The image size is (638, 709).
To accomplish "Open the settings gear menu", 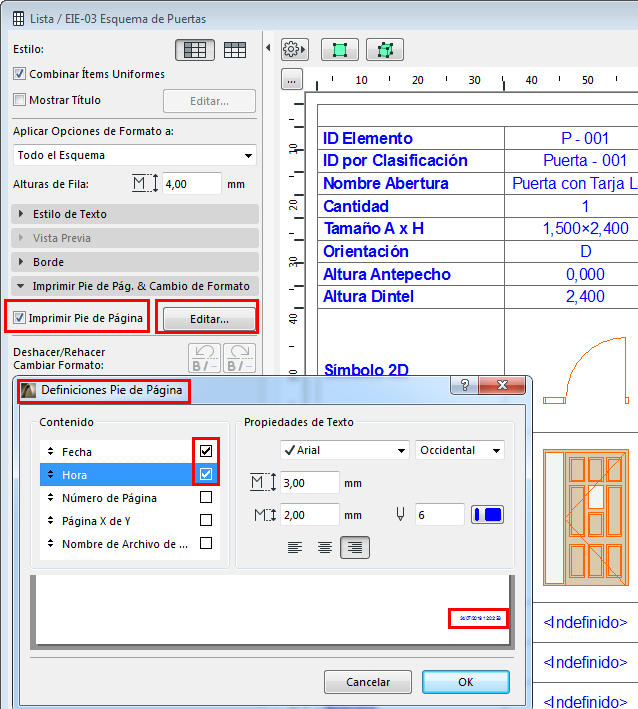I will tap(294, 49).
